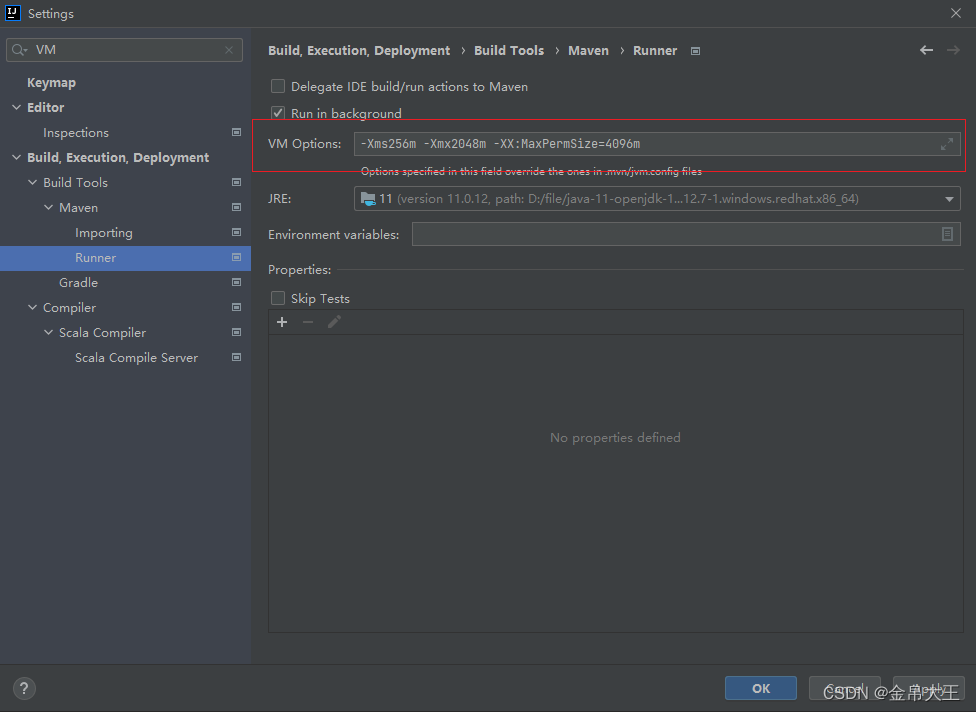The image size is (976, 712).
Task: Close the Settings dialog window
Action: tap(956, 13)
